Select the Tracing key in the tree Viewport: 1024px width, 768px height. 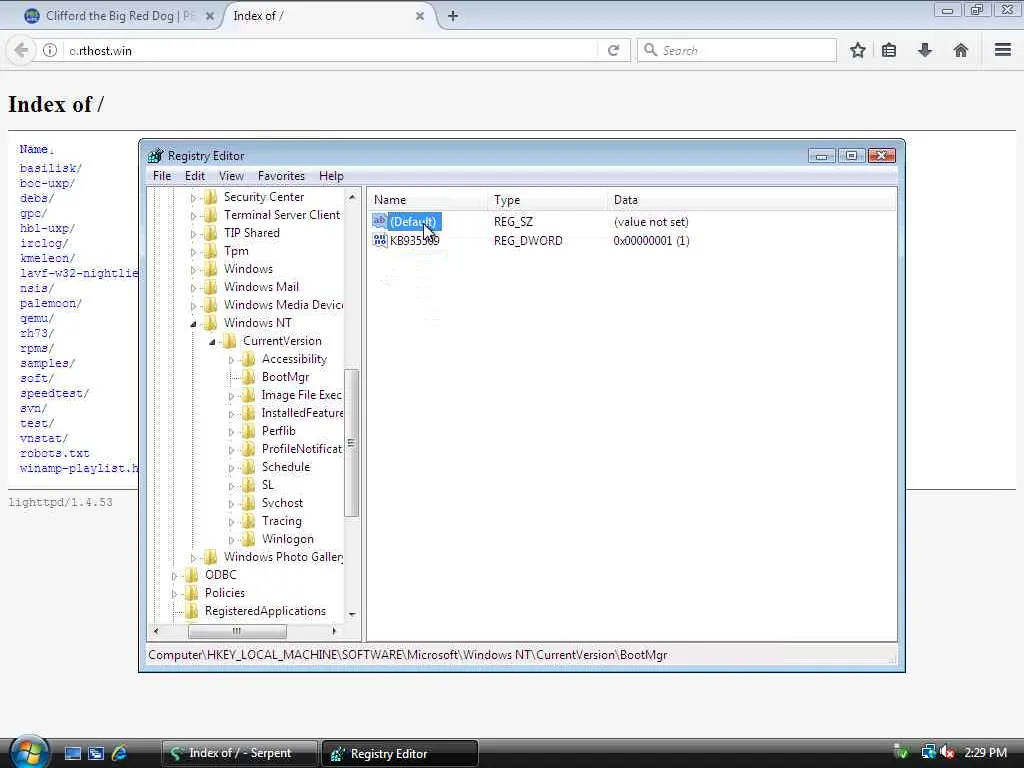281,521
